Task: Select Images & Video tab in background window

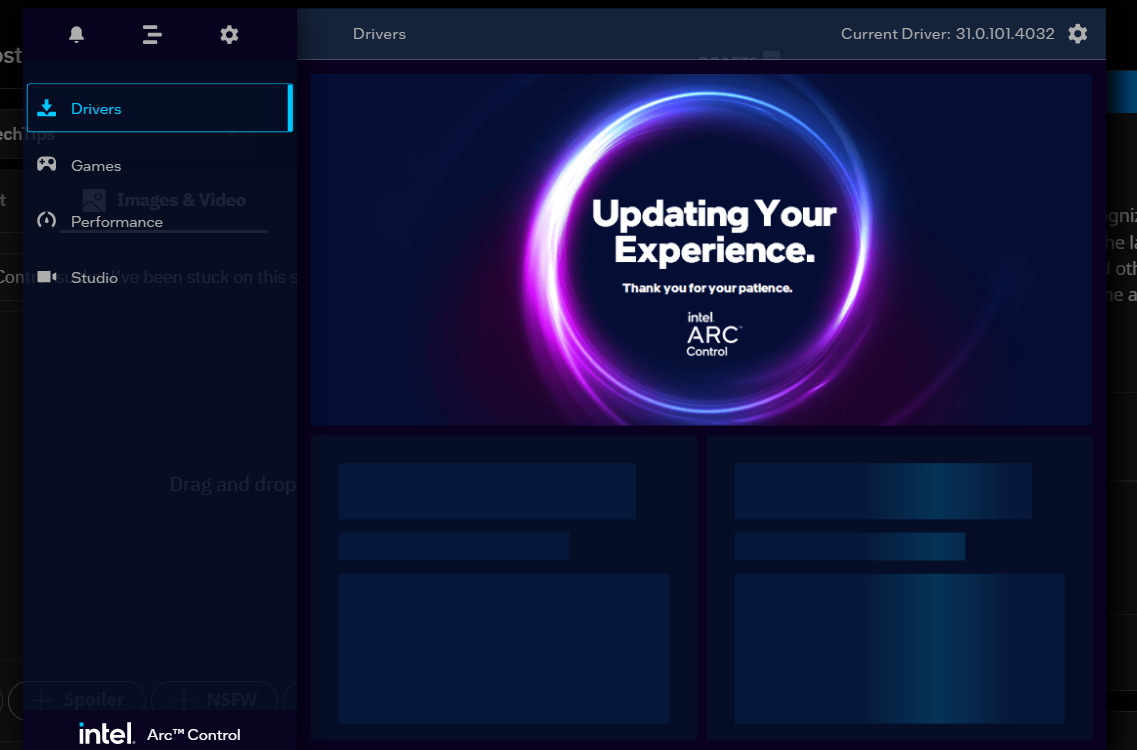Action: pyautogui.click(x=164, y=200)
